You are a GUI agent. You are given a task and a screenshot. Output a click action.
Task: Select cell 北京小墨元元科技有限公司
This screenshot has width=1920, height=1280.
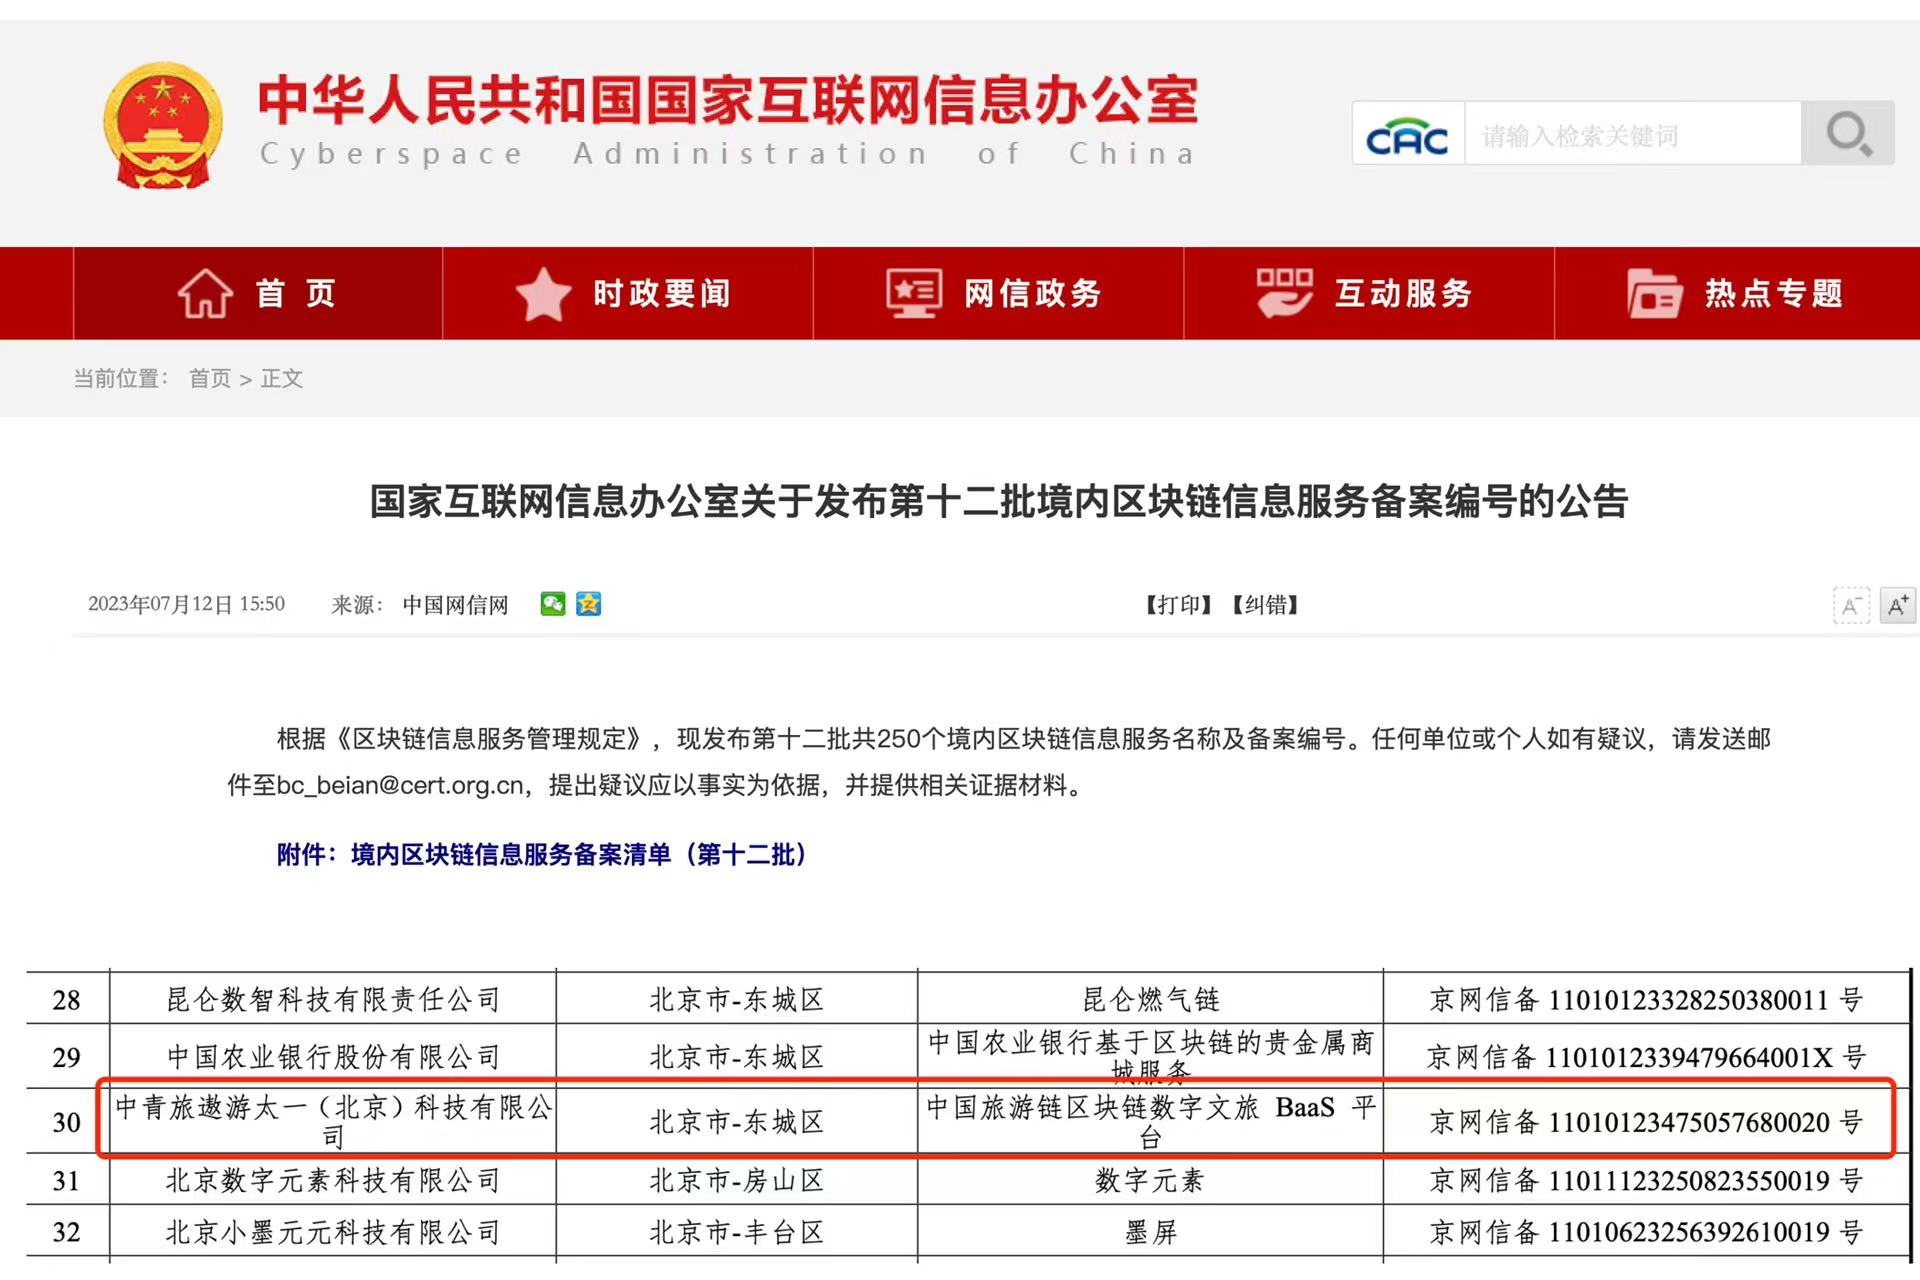(x=333, y=1232)
